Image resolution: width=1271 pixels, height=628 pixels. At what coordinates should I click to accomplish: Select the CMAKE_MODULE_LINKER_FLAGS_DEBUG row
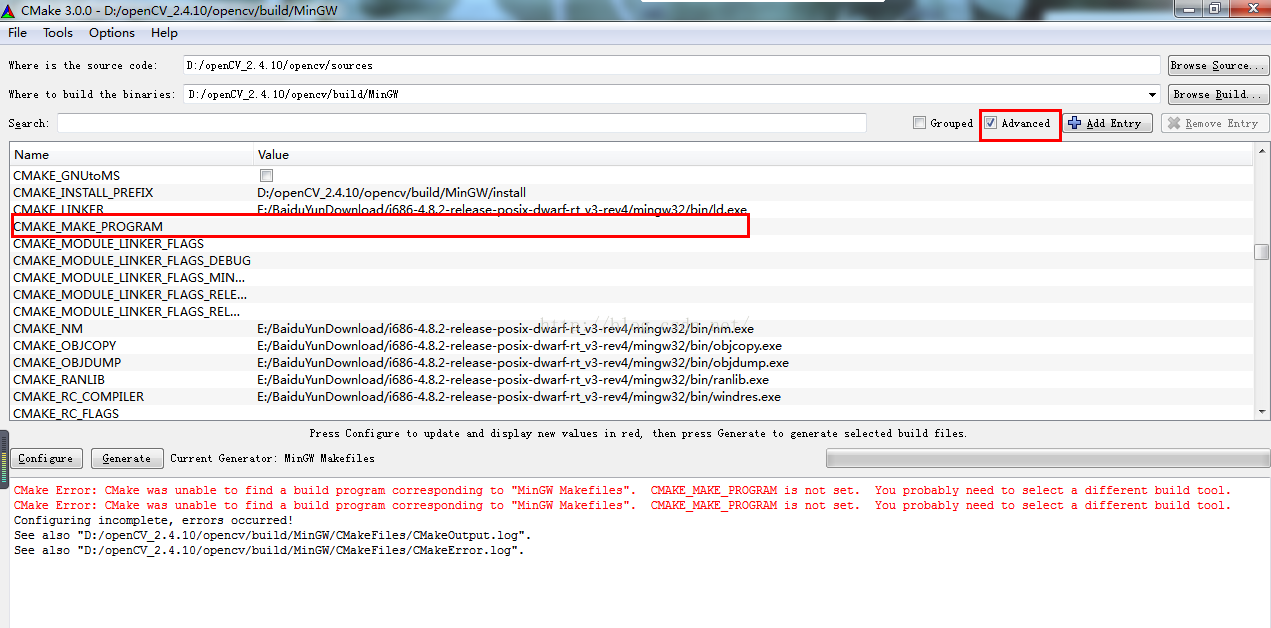click(632, 261)
